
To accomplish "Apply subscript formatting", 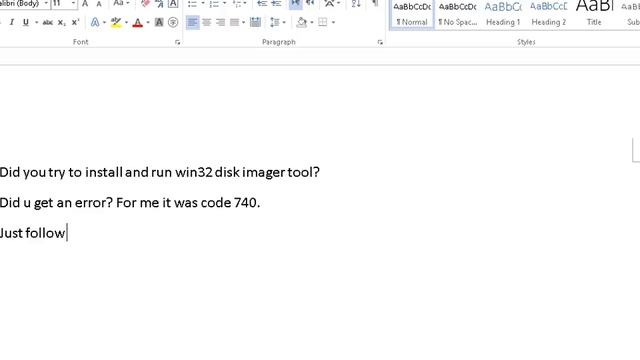I will (x=62, y=22).
